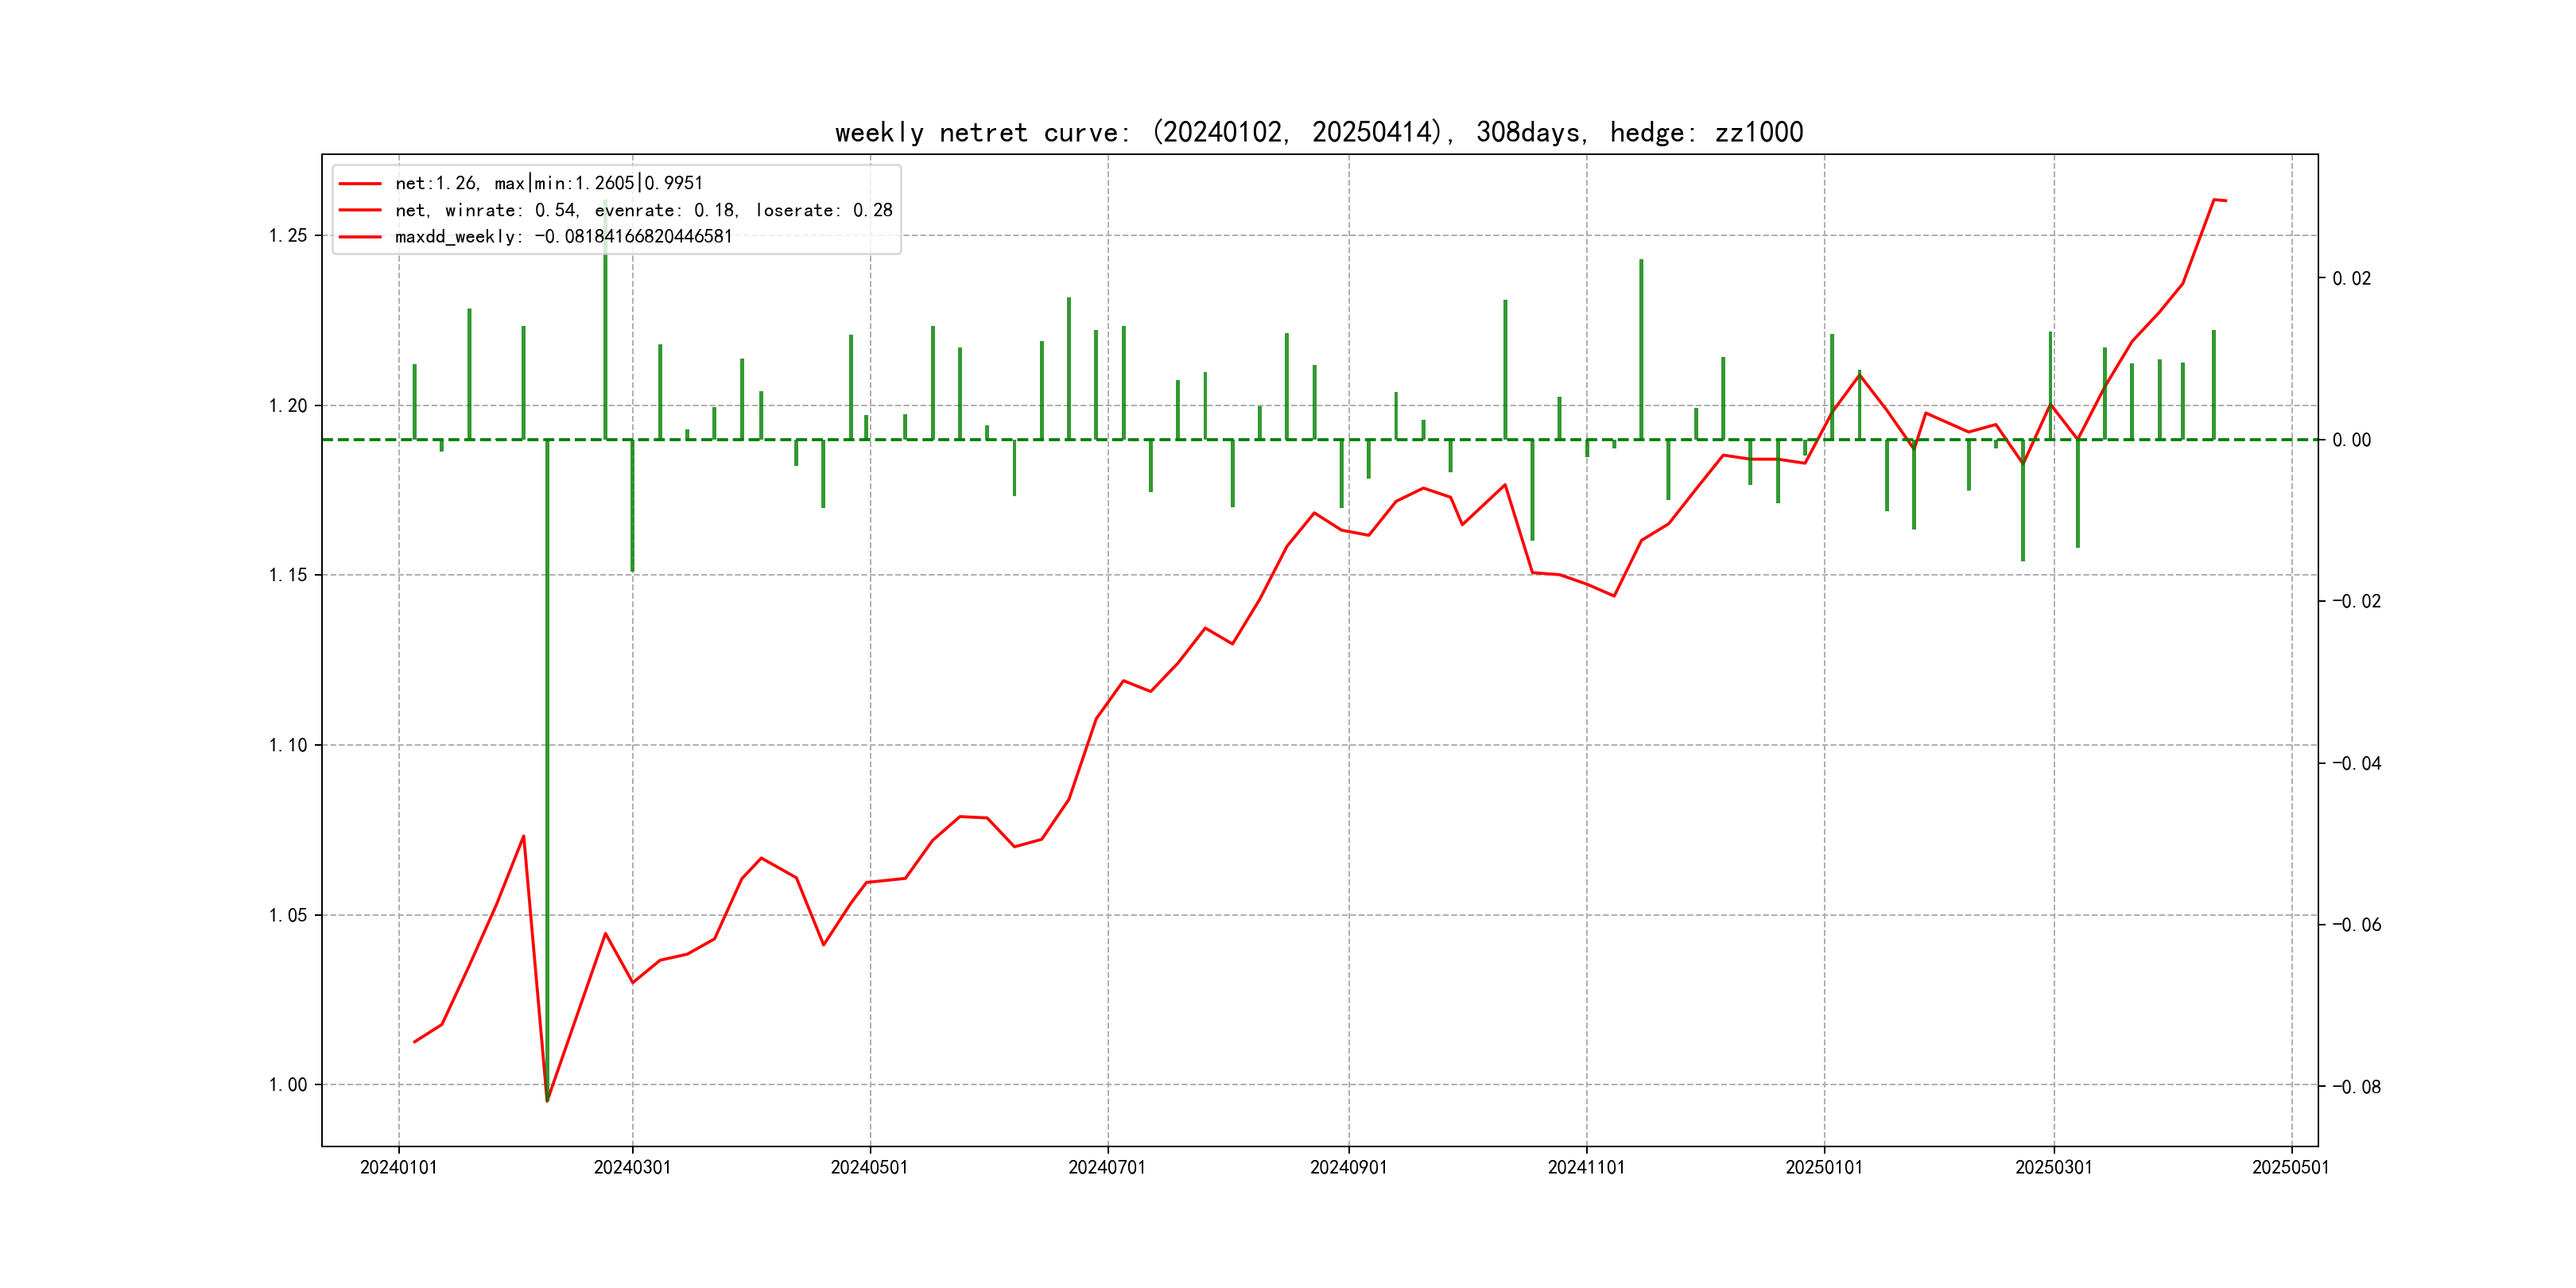Click the 20240301 x-axis label

632,1167
